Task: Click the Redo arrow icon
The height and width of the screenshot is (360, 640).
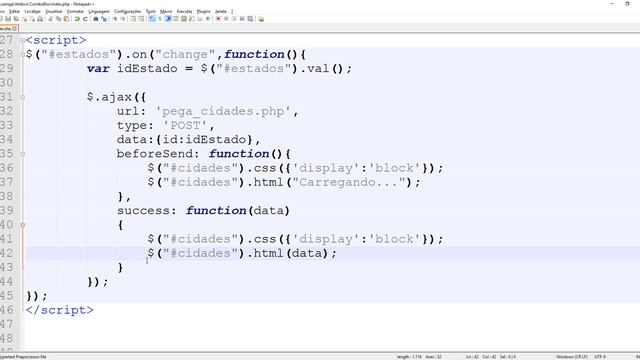Action: pyautogui.click(x=85, y=19)
